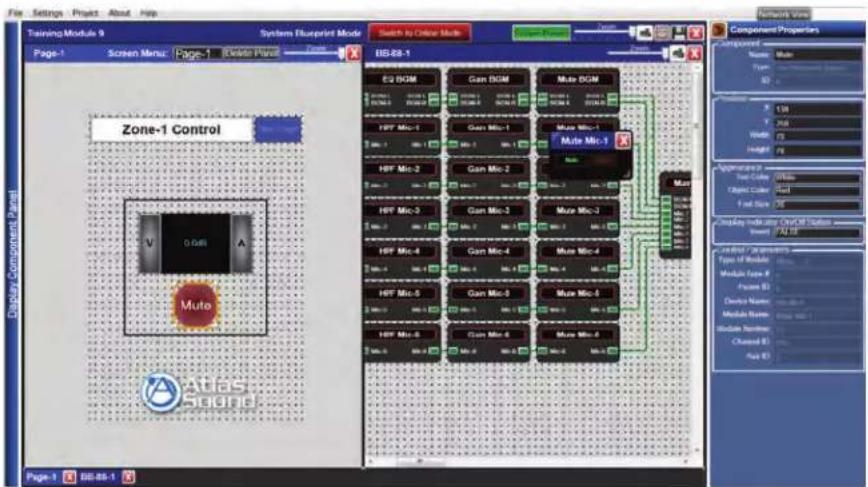Image resolution: width=868 pixels, height=487 pixels.
Task: Close the BB-88-1 panel with its red X
Action: point(695,54)
